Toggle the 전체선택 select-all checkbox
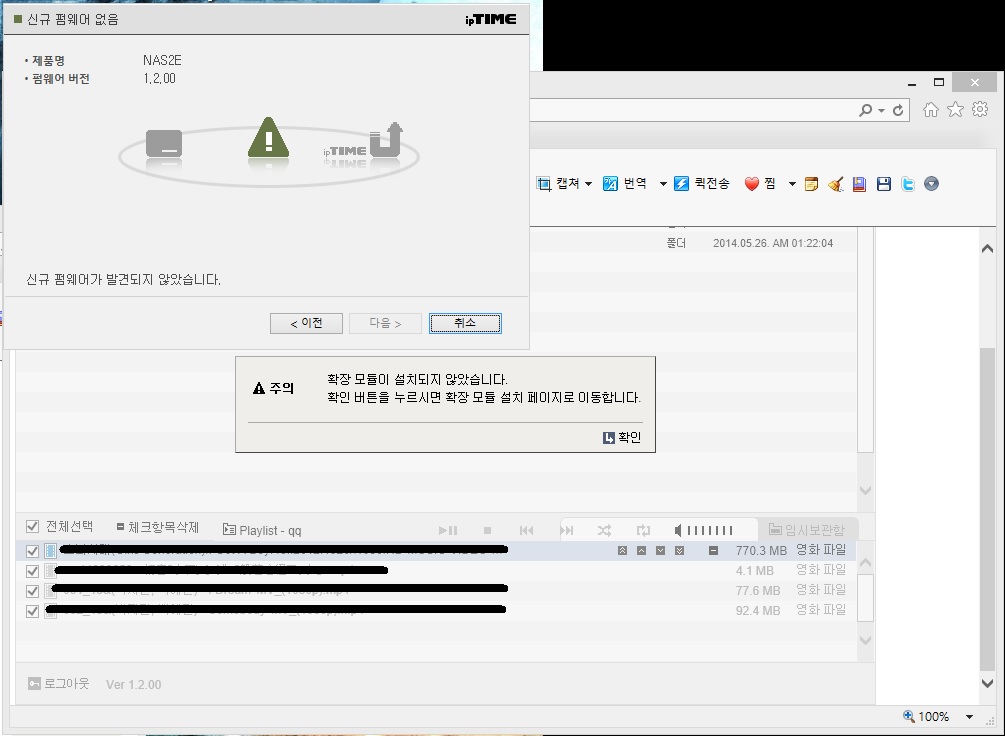 33,526
